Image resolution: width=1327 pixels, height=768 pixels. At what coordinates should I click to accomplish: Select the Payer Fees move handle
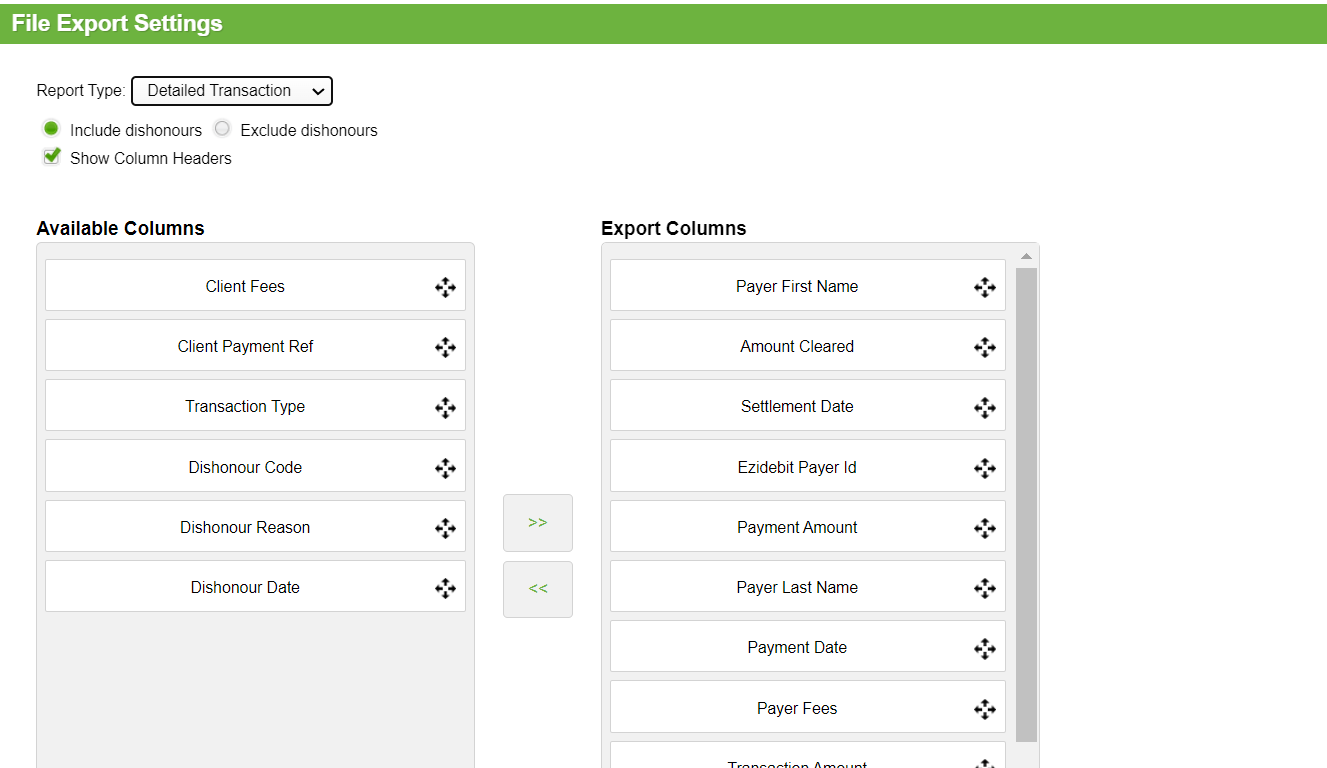985,709
